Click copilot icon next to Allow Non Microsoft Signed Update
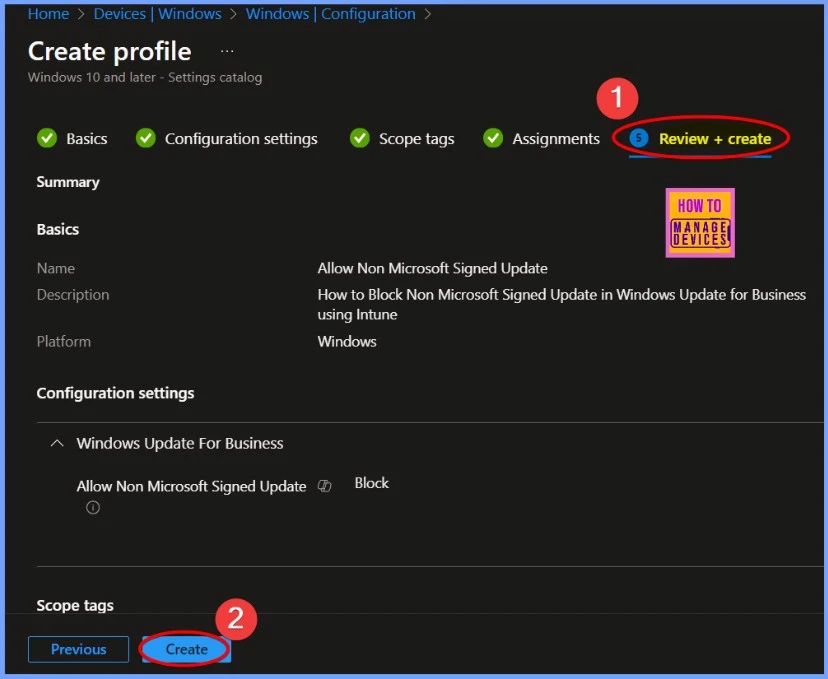This screenshot has width=828, height=679. (324, 486)
